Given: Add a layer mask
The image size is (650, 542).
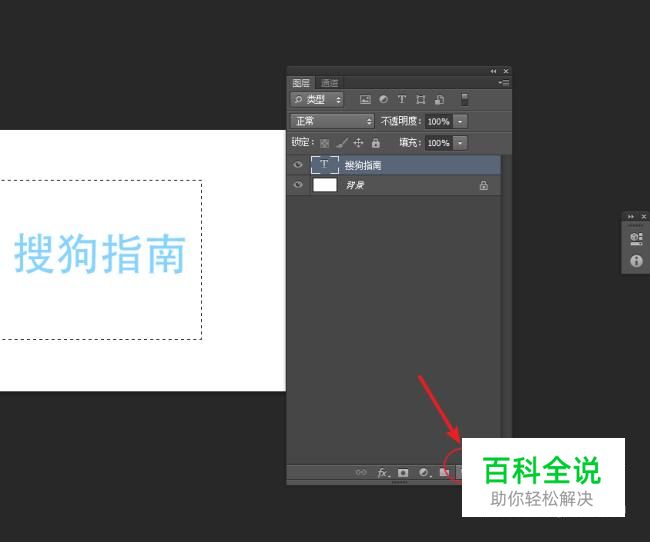Looking at the screenshot, I should [x=403, y=473].
